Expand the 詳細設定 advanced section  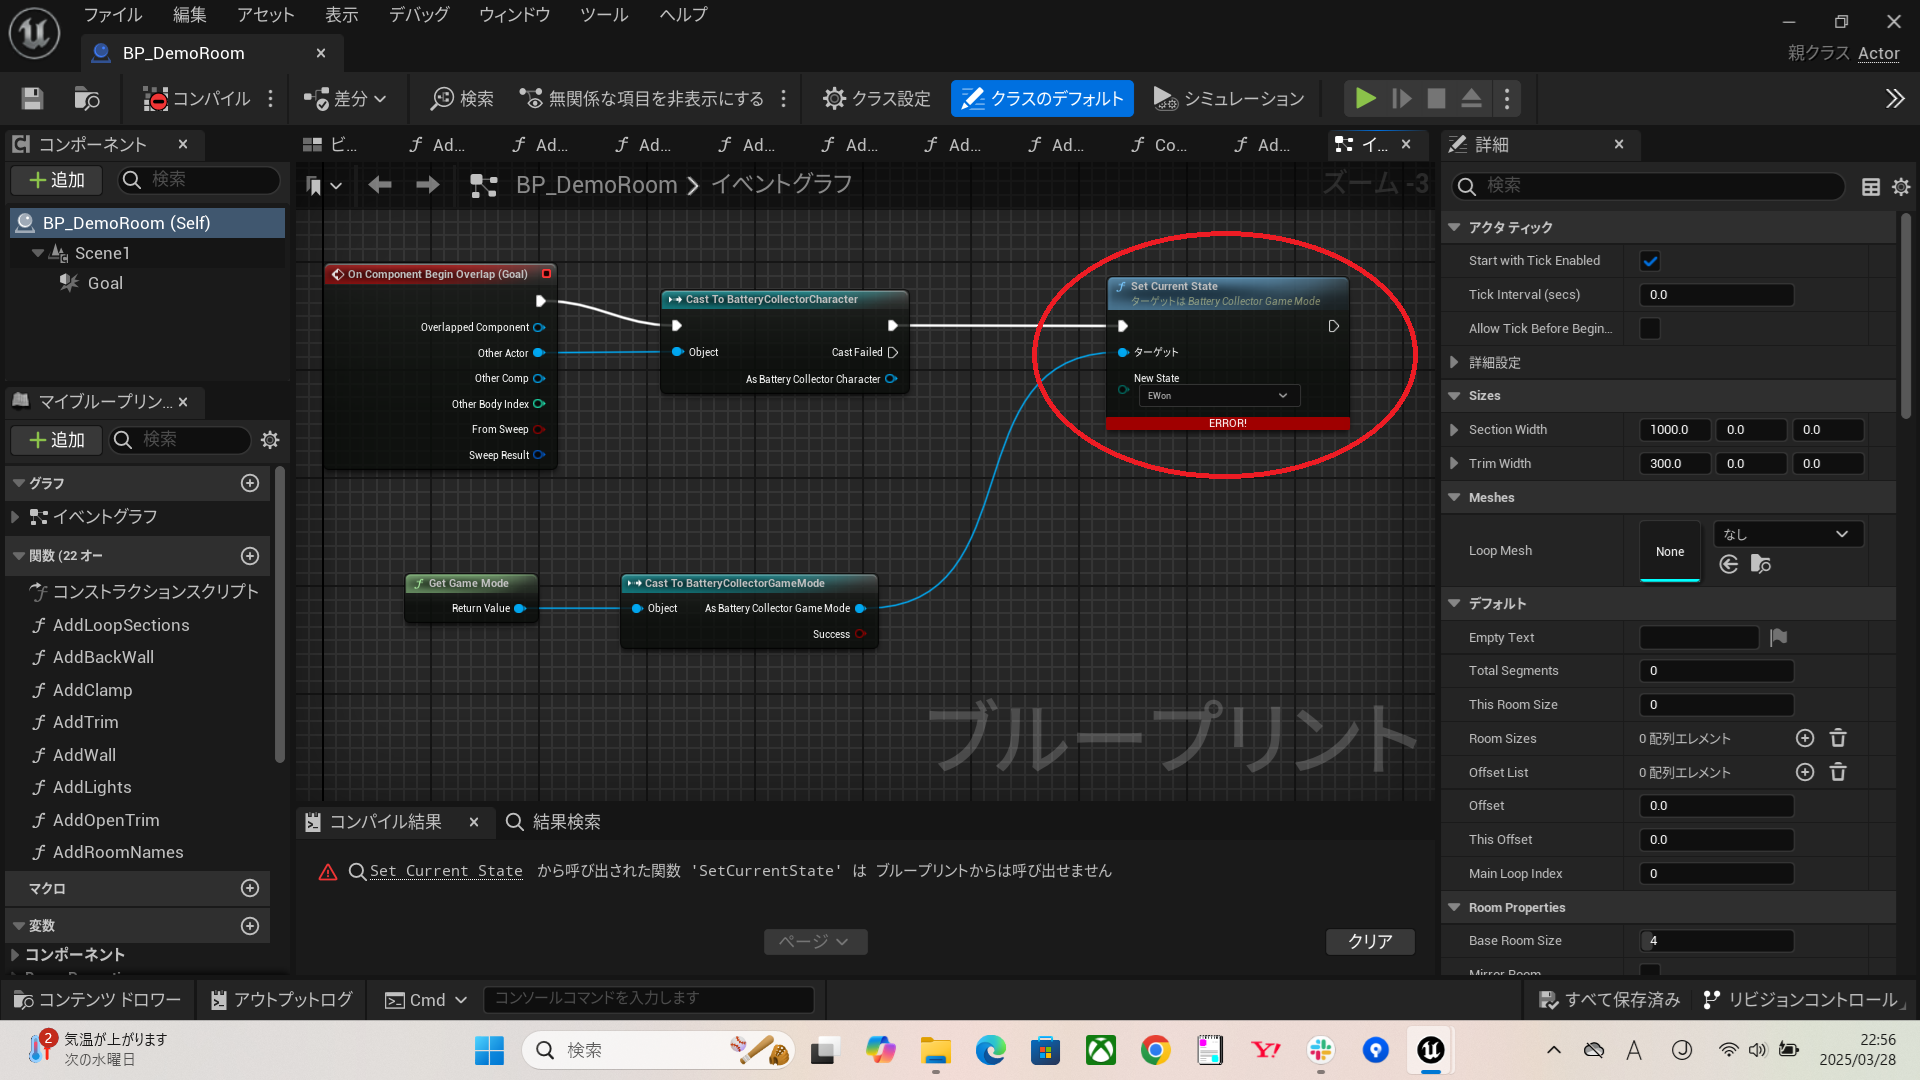click(x=1454, y=362)
